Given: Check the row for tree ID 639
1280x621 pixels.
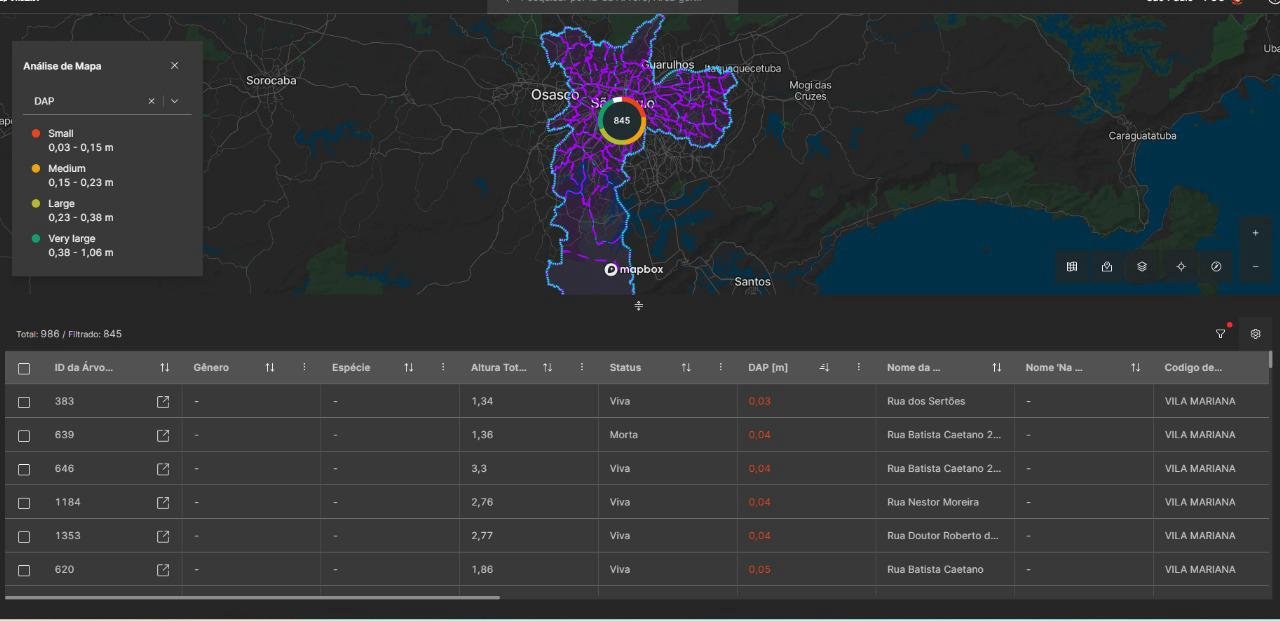Looking at the screenshot, I should (x=24, y=436).
